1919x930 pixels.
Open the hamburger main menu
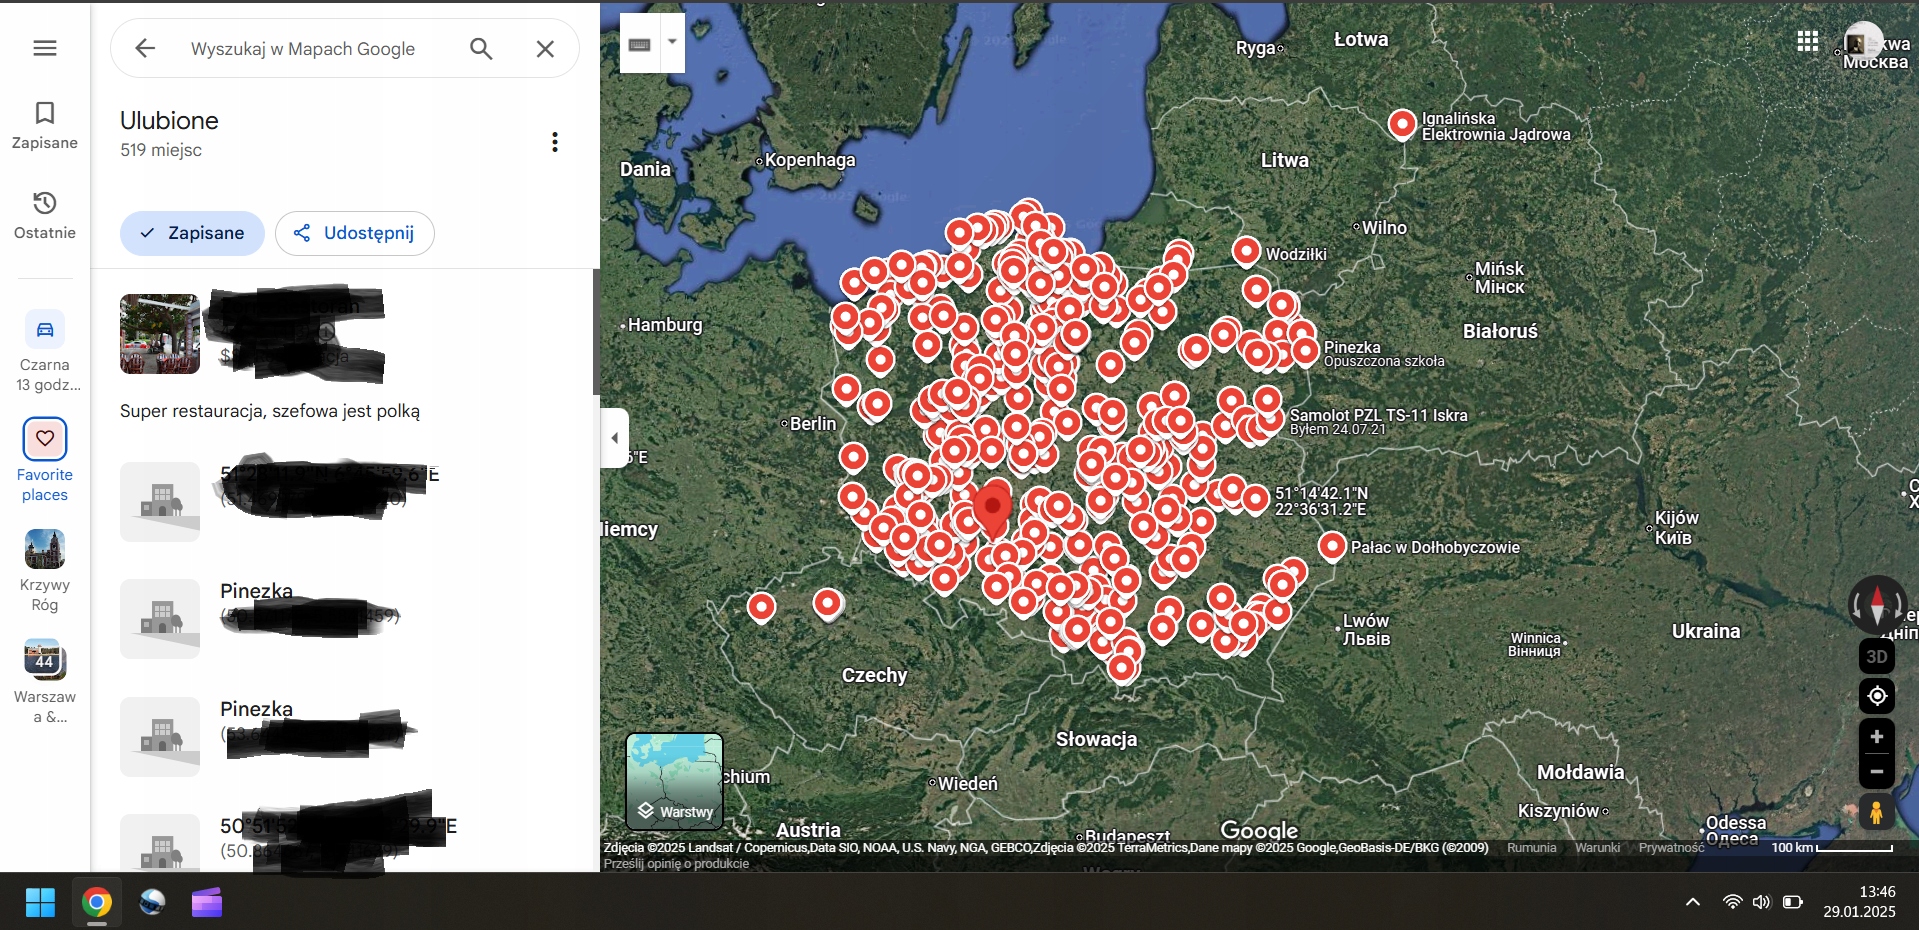[x=45, y=48]
